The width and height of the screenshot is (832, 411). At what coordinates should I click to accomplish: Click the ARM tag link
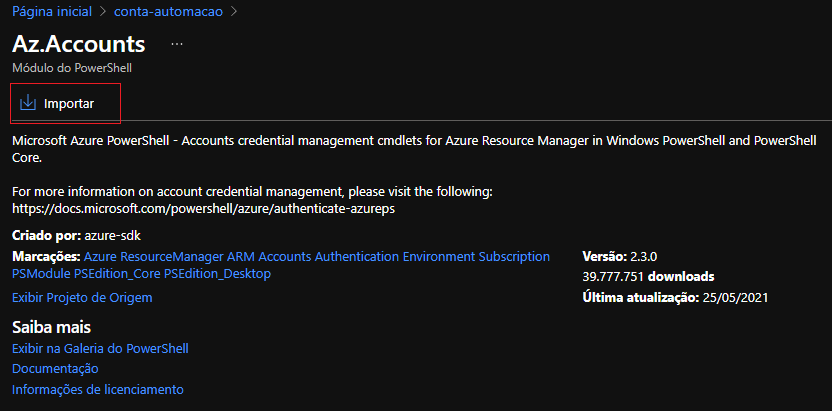pyautogui.click(x=243, y=257)
